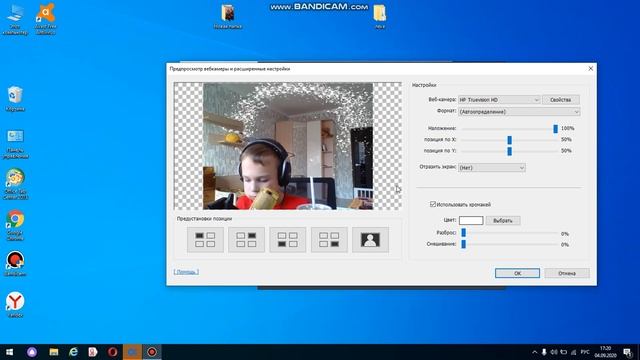
Task: Click the microphone tray icon
Action: [544, 352]
